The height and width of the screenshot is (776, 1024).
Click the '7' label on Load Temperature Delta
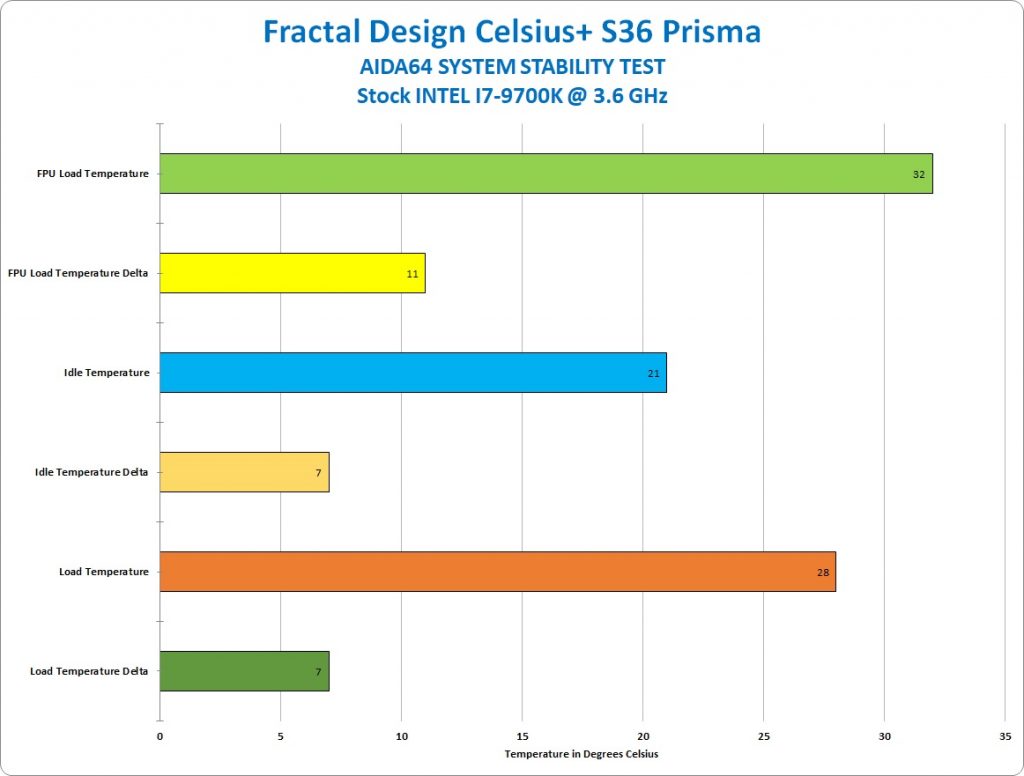click(x=319, y=671)
